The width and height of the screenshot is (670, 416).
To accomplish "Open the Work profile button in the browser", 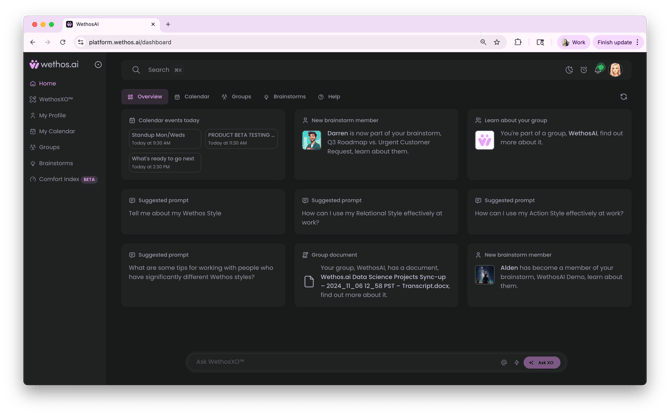I will click(x=574, y=42).
